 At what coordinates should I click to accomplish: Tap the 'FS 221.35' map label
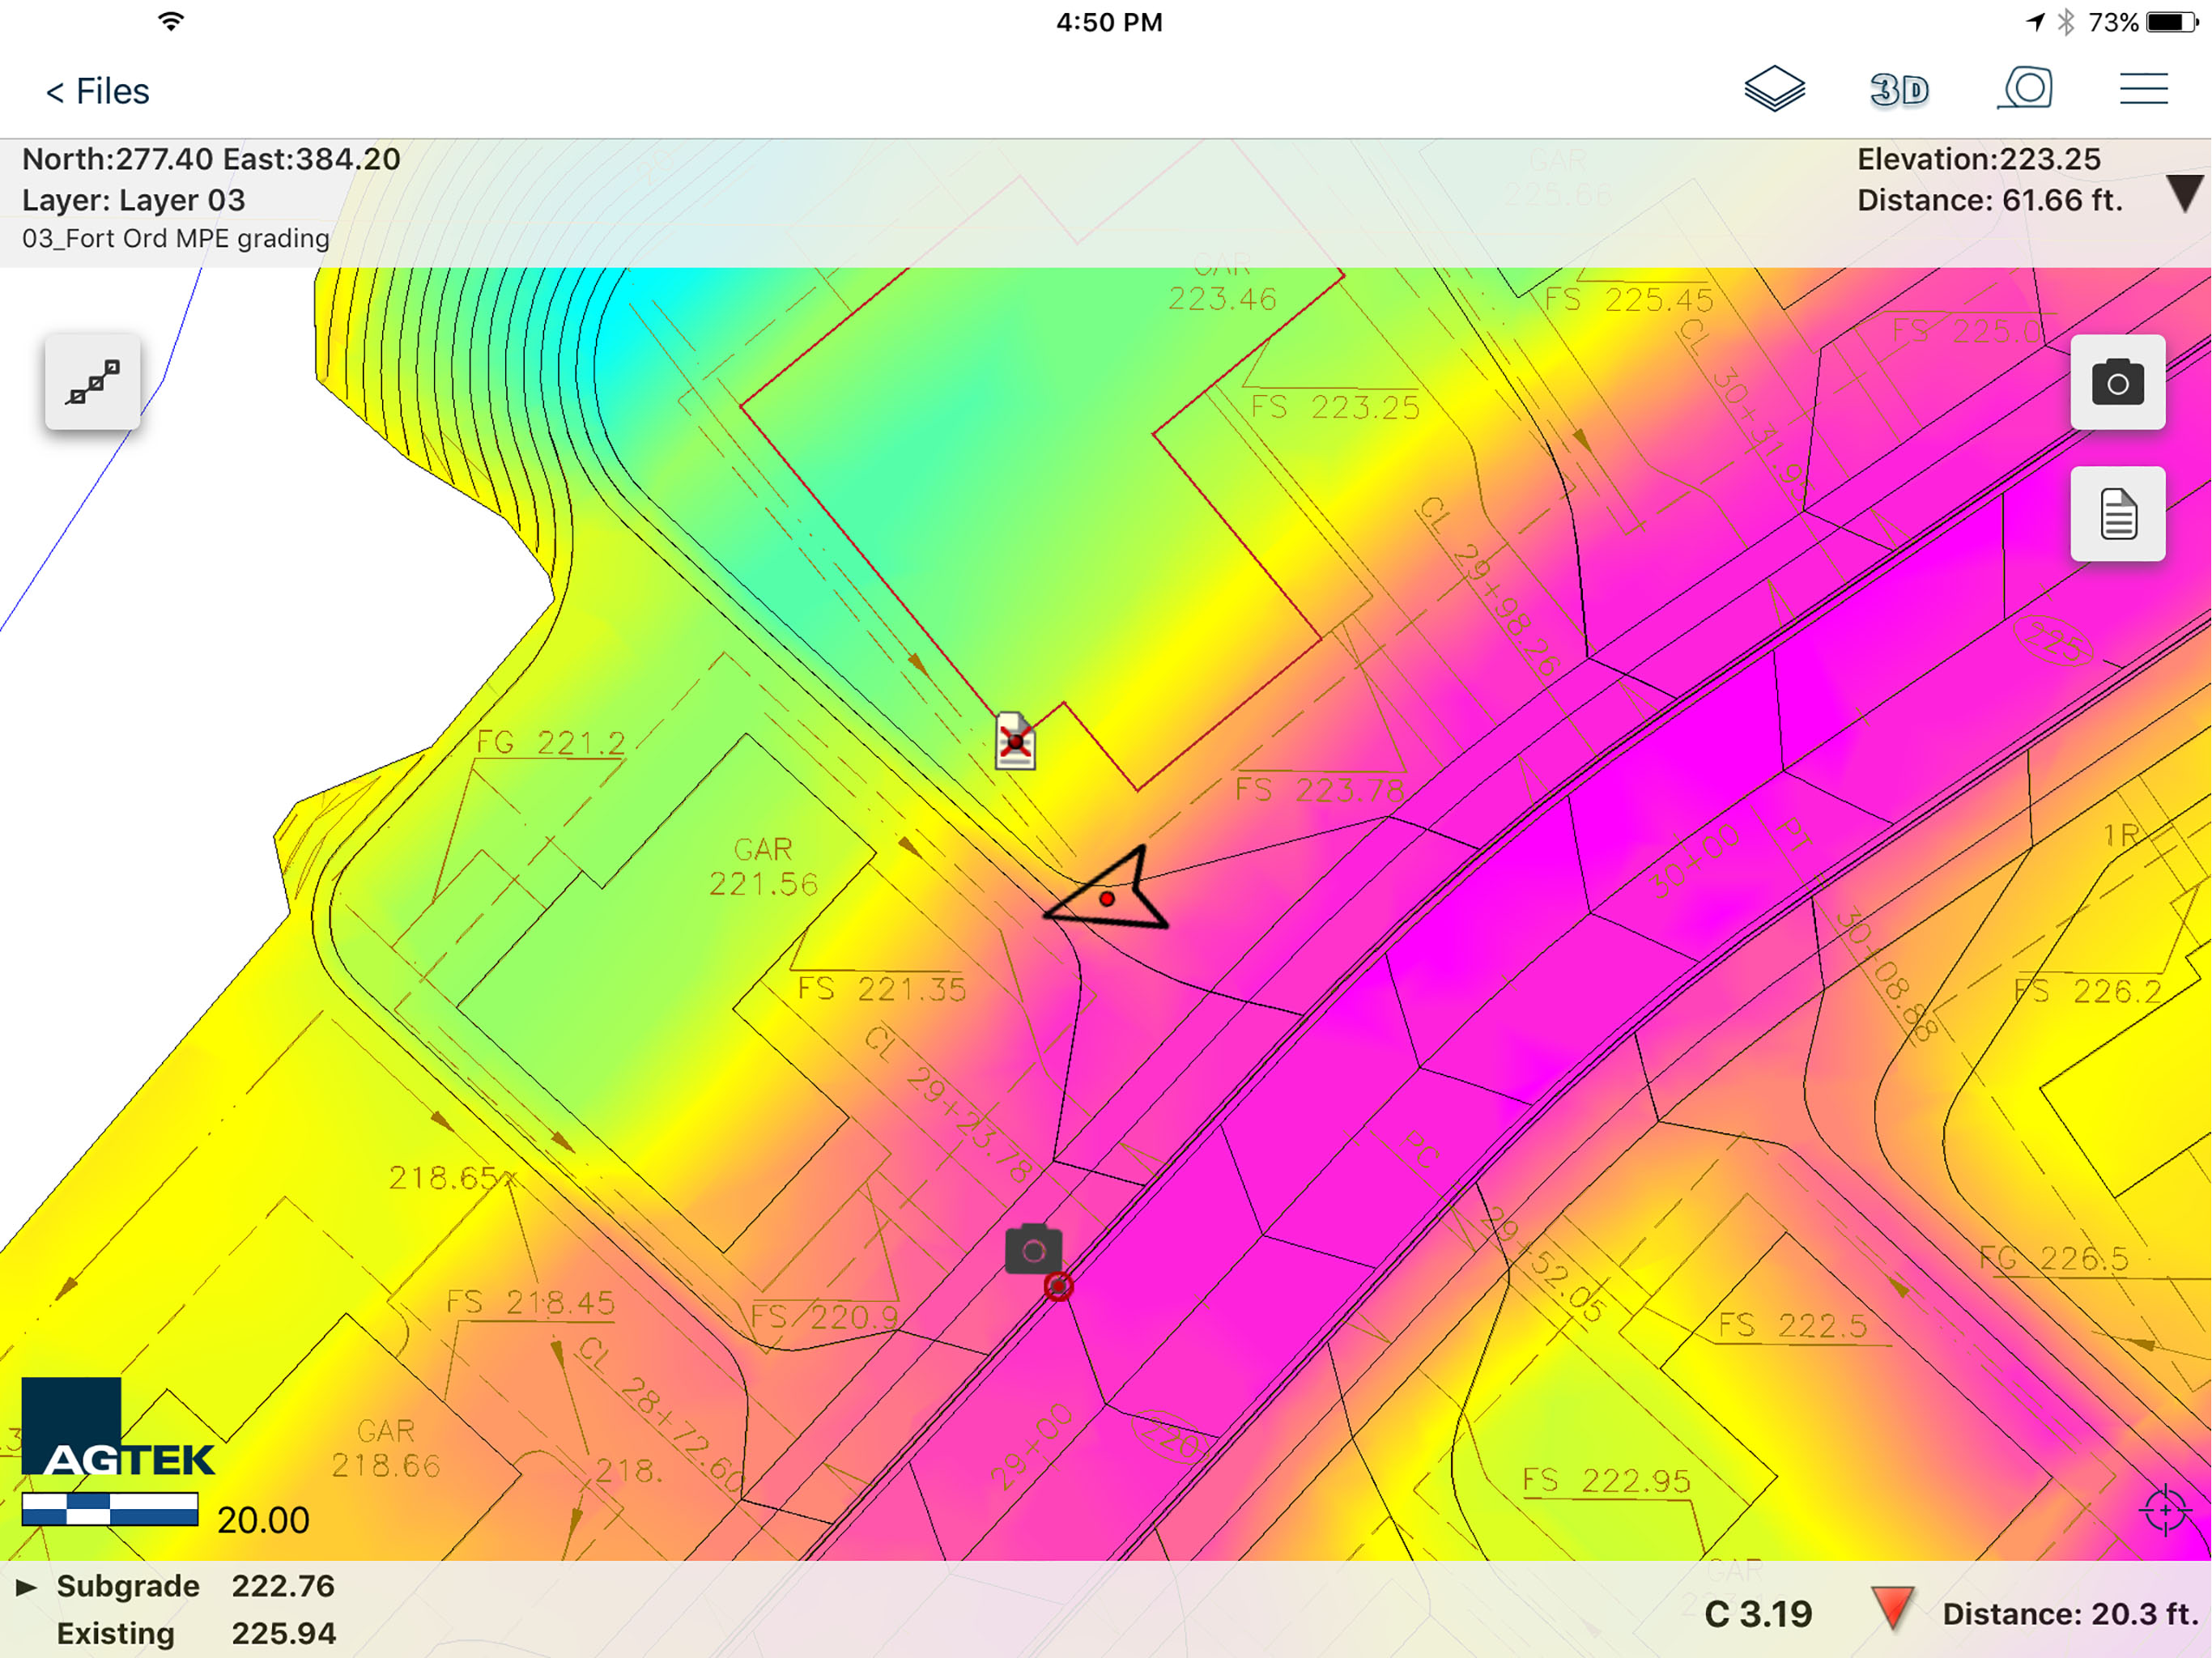(x=882, y=989)
